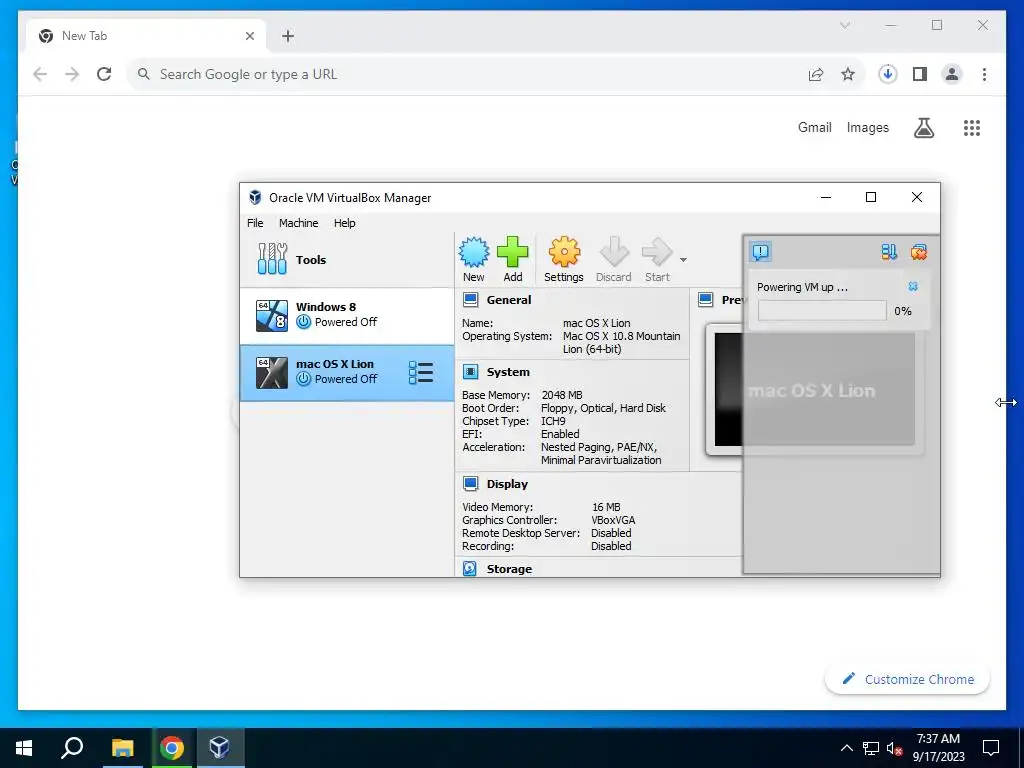Click the '16 MB' video memory value
Screen dimensions: 1024x768
point(606,507)
